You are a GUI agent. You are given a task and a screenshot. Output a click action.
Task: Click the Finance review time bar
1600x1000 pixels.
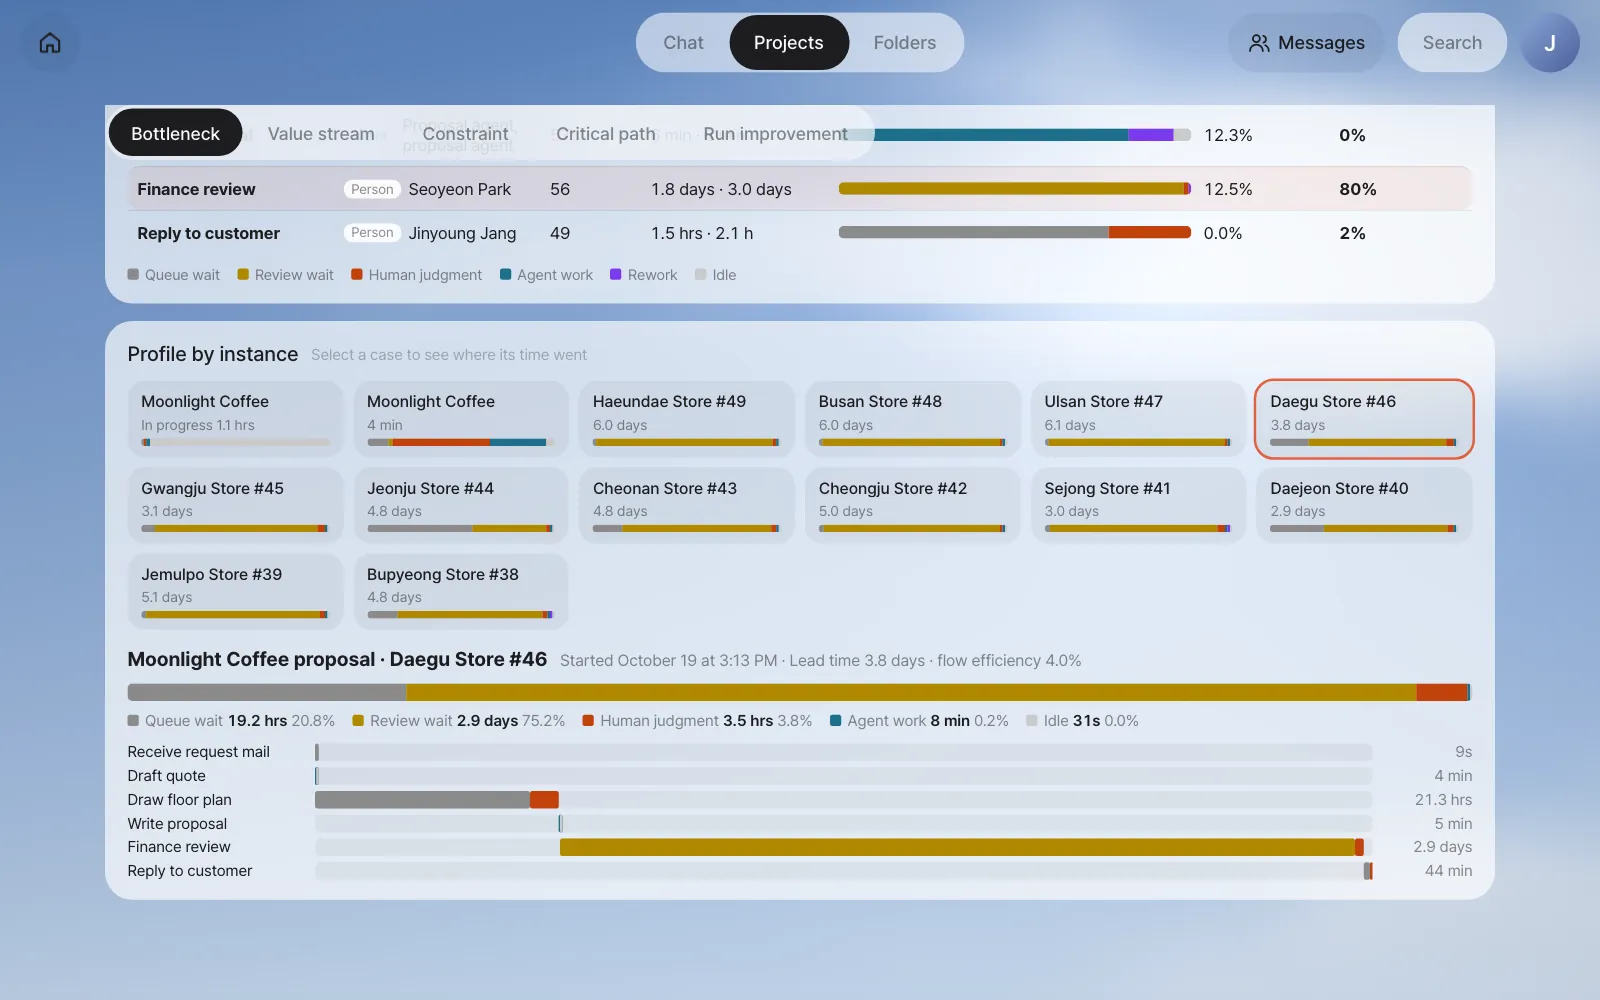coord(1015,188)
